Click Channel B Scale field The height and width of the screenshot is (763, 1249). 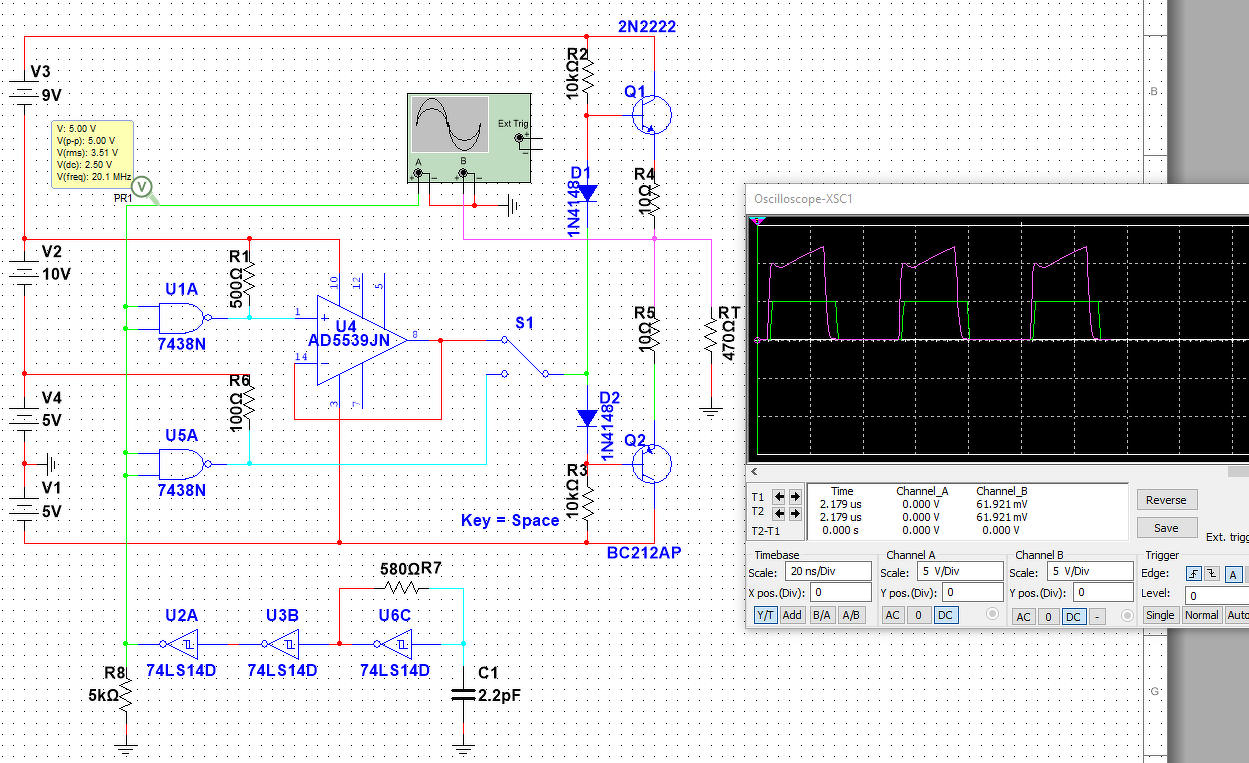tap(1089, 572)
